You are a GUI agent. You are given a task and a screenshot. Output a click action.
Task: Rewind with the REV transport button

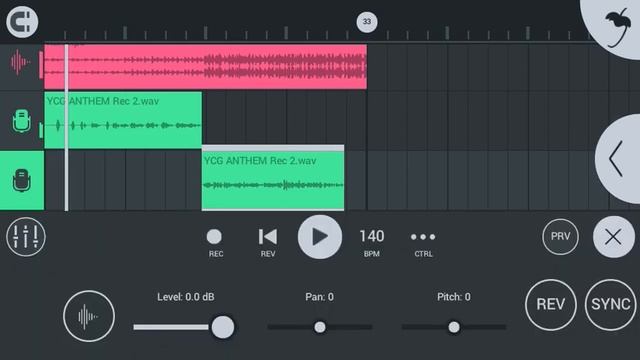pyautogui.click(x=268, y=243)
